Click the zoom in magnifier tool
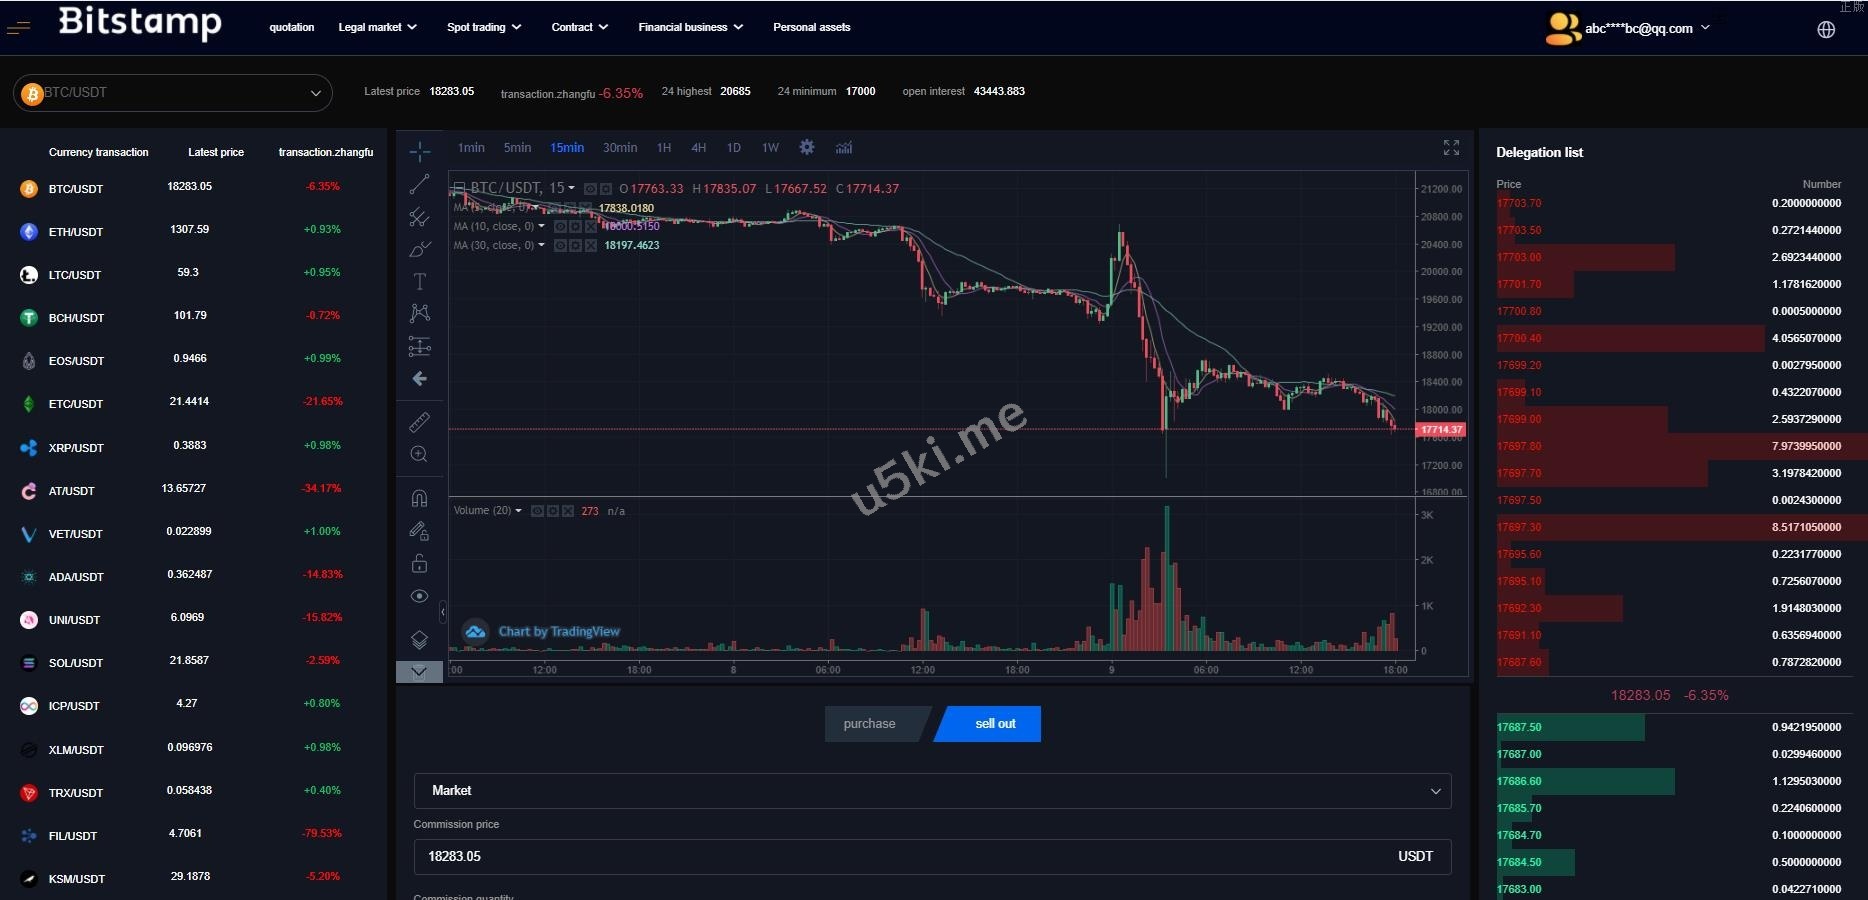The image size is (1868, 900). pos(420,454)
